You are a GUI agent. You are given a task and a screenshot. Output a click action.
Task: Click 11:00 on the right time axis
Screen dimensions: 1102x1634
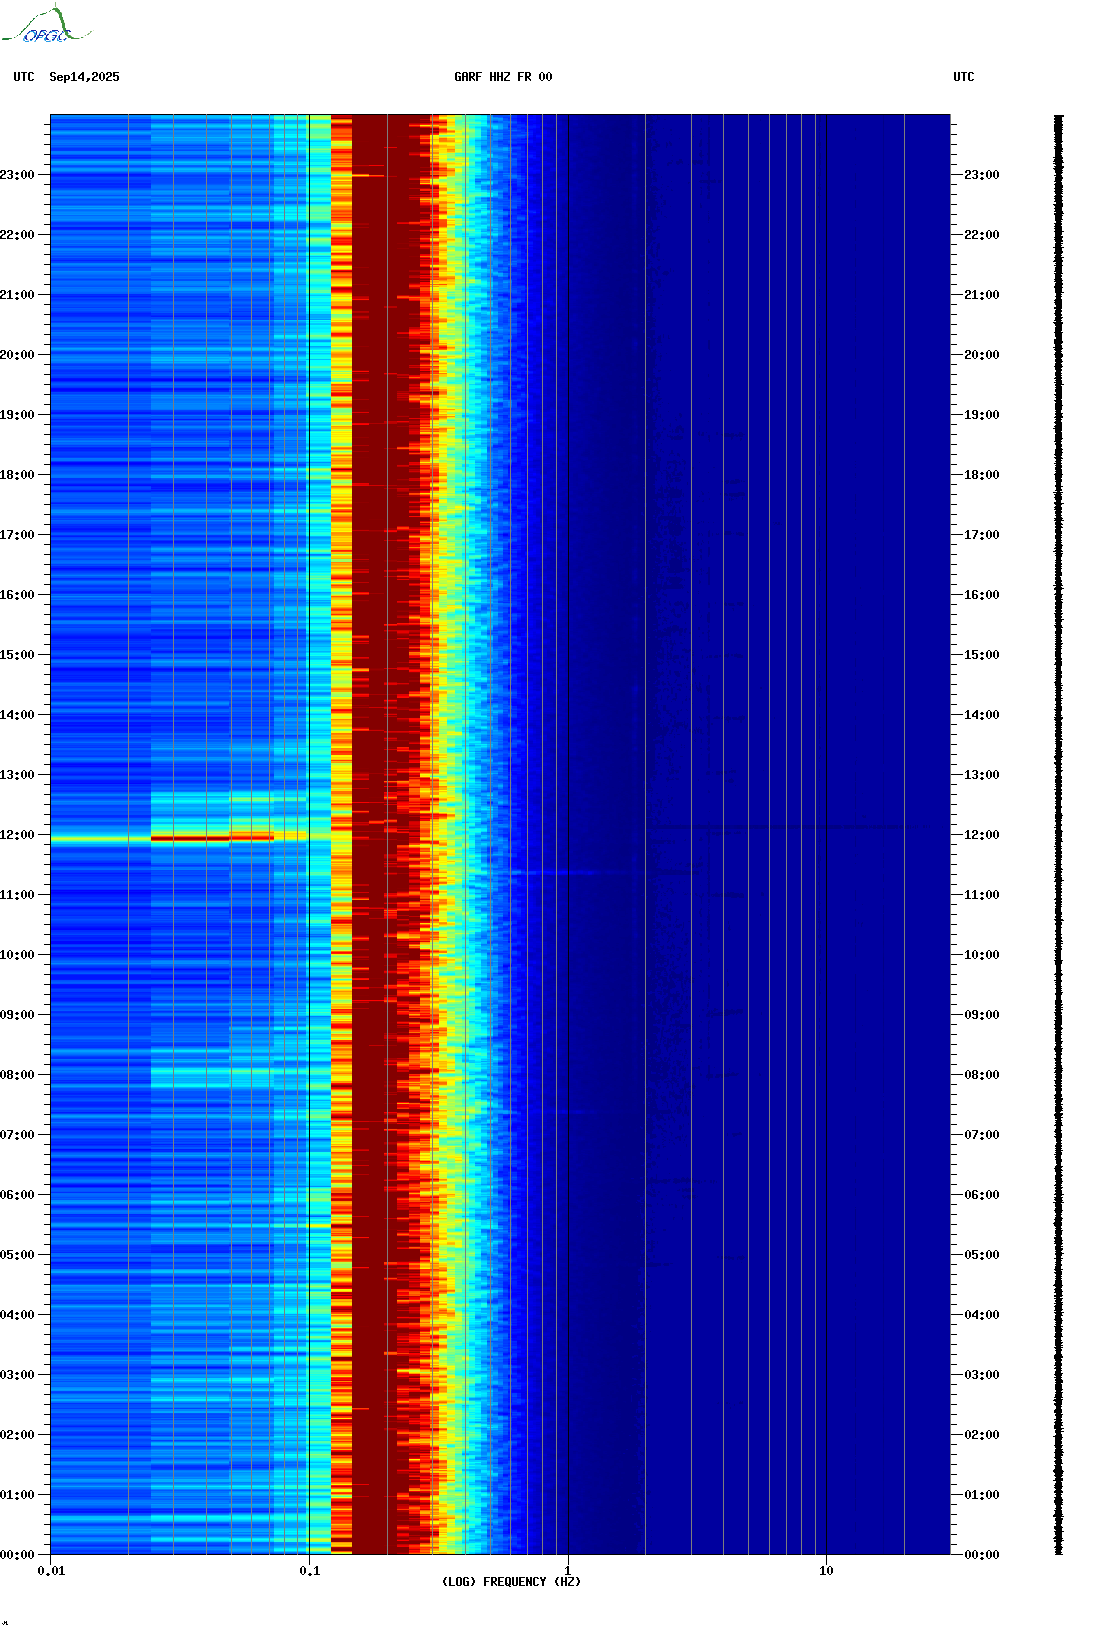(982, 895)
